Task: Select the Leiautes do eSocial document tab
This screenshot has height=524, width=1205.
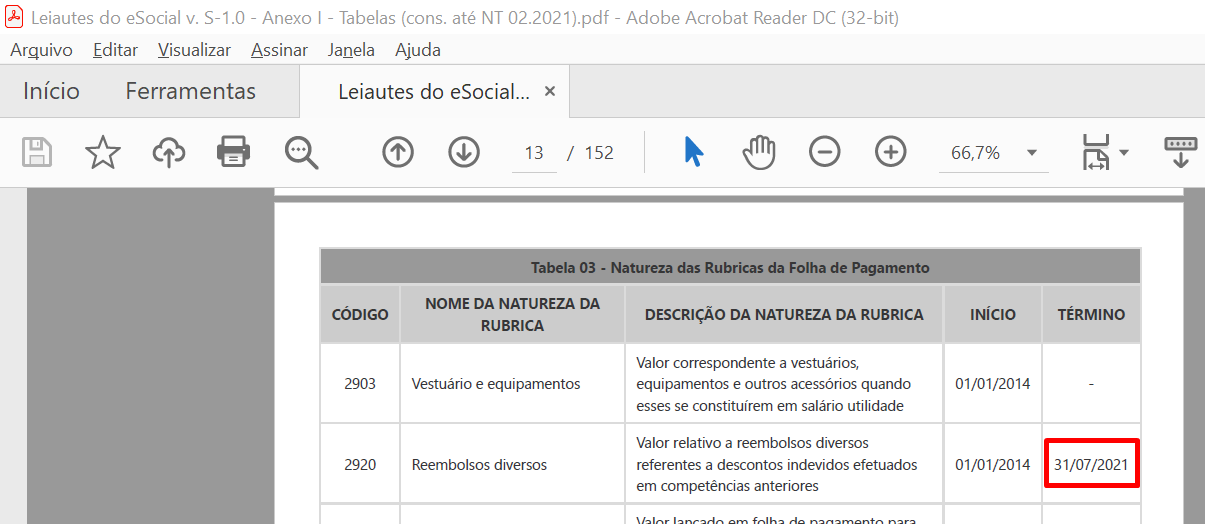Action: 434,92
